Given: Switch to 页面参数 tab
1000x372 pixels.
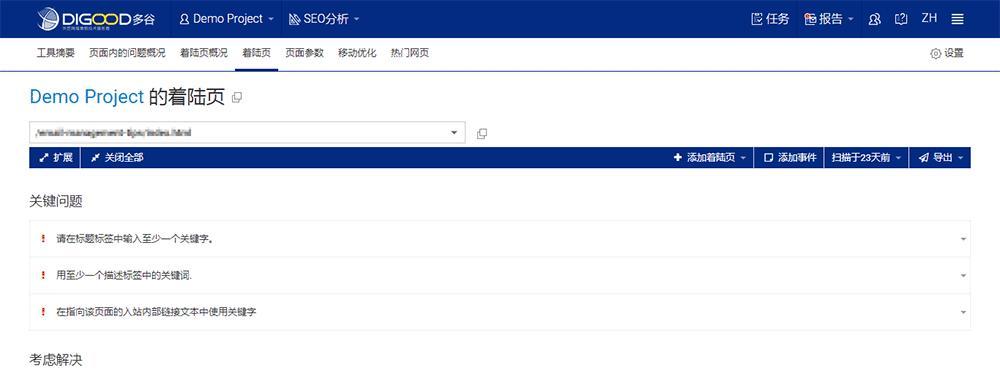Looking at the screenshot, I should (304, 53).
